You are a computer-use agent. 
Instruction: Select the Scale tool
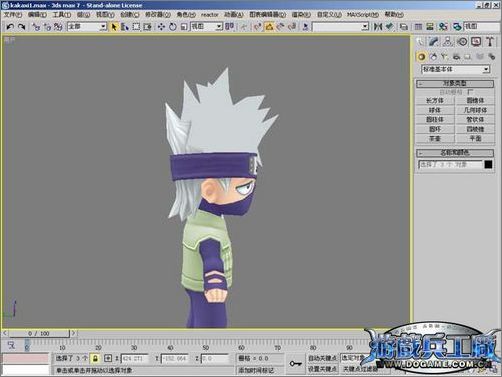(184, 27)
